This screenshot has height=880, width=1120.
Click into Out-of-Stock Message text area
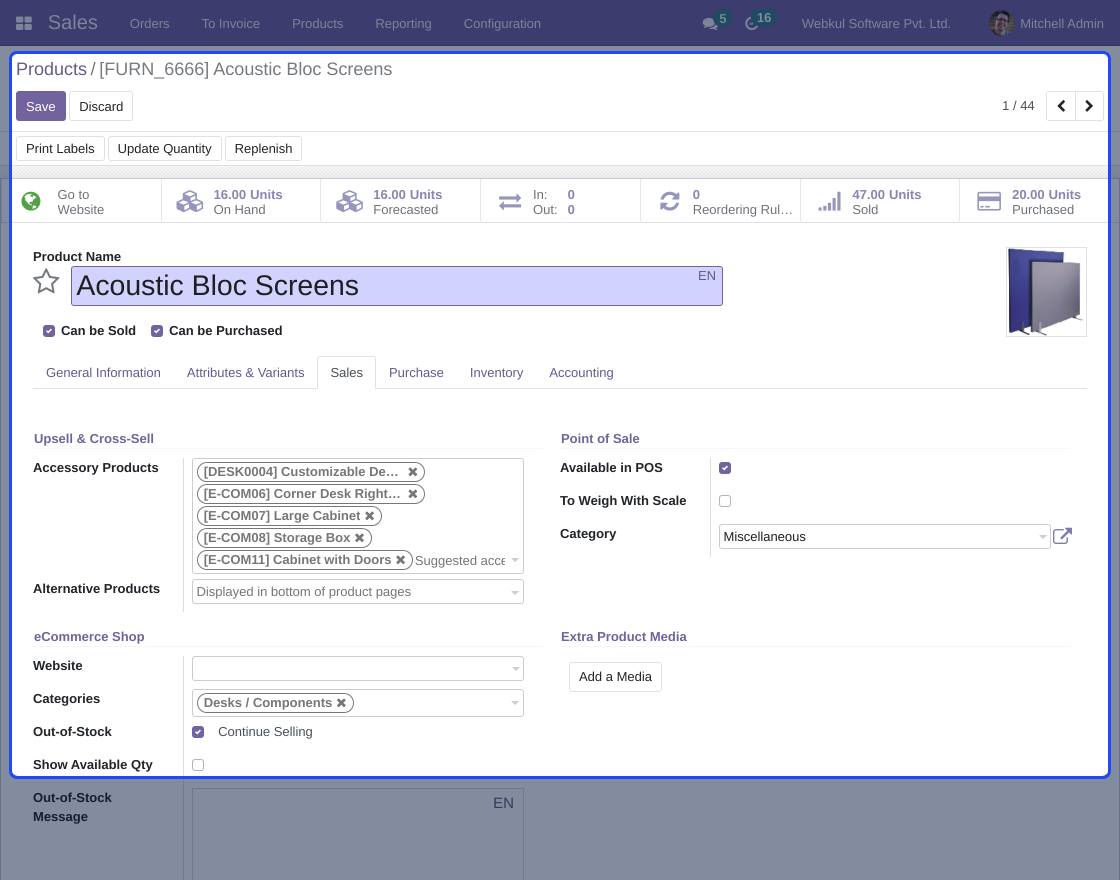(x=358, y=834)
